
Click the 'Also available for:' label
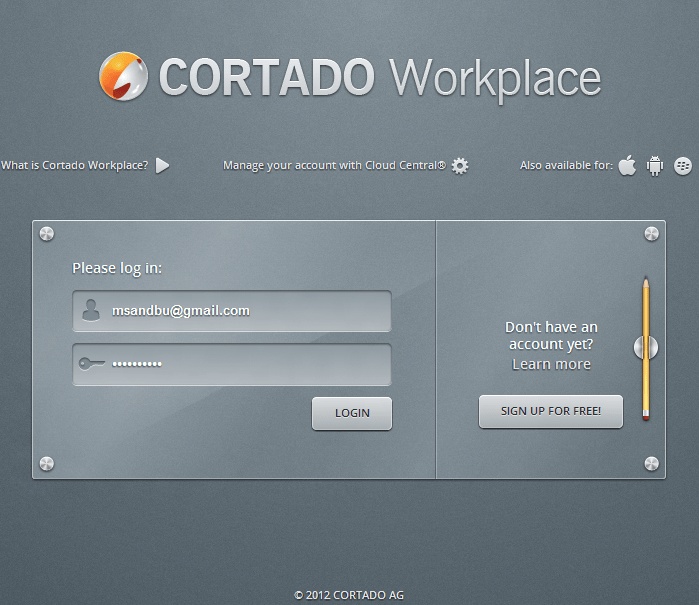point(566,165)
